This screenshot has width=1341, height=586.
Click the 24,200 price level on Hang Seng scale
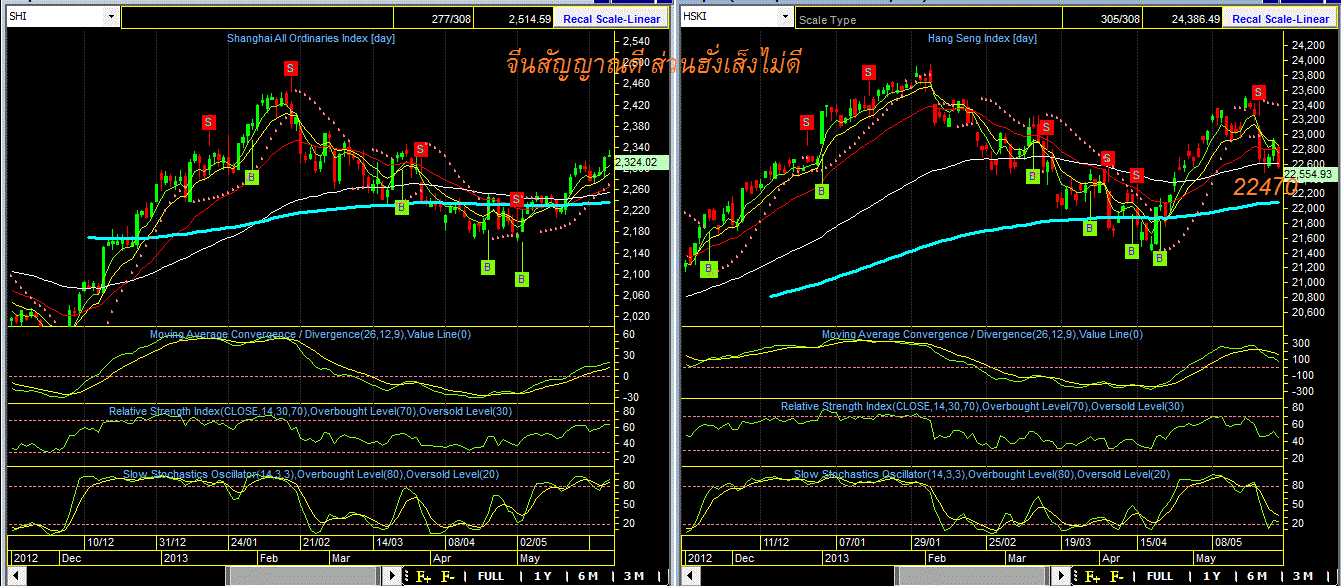click(1308, 46)
